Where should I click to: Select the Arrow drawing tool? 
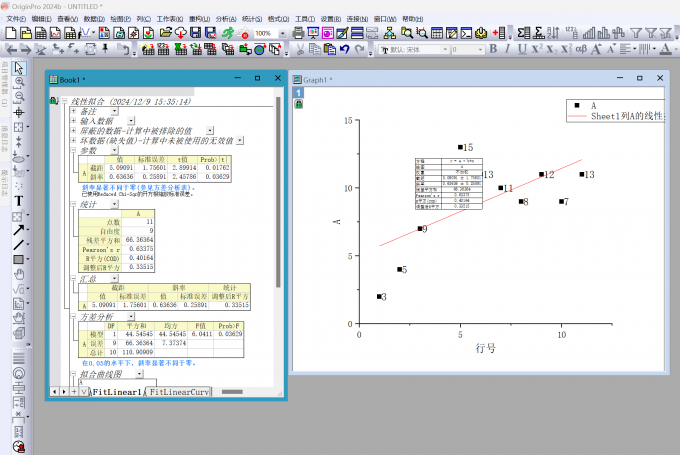pyautogui.click(x=19, y=230)
